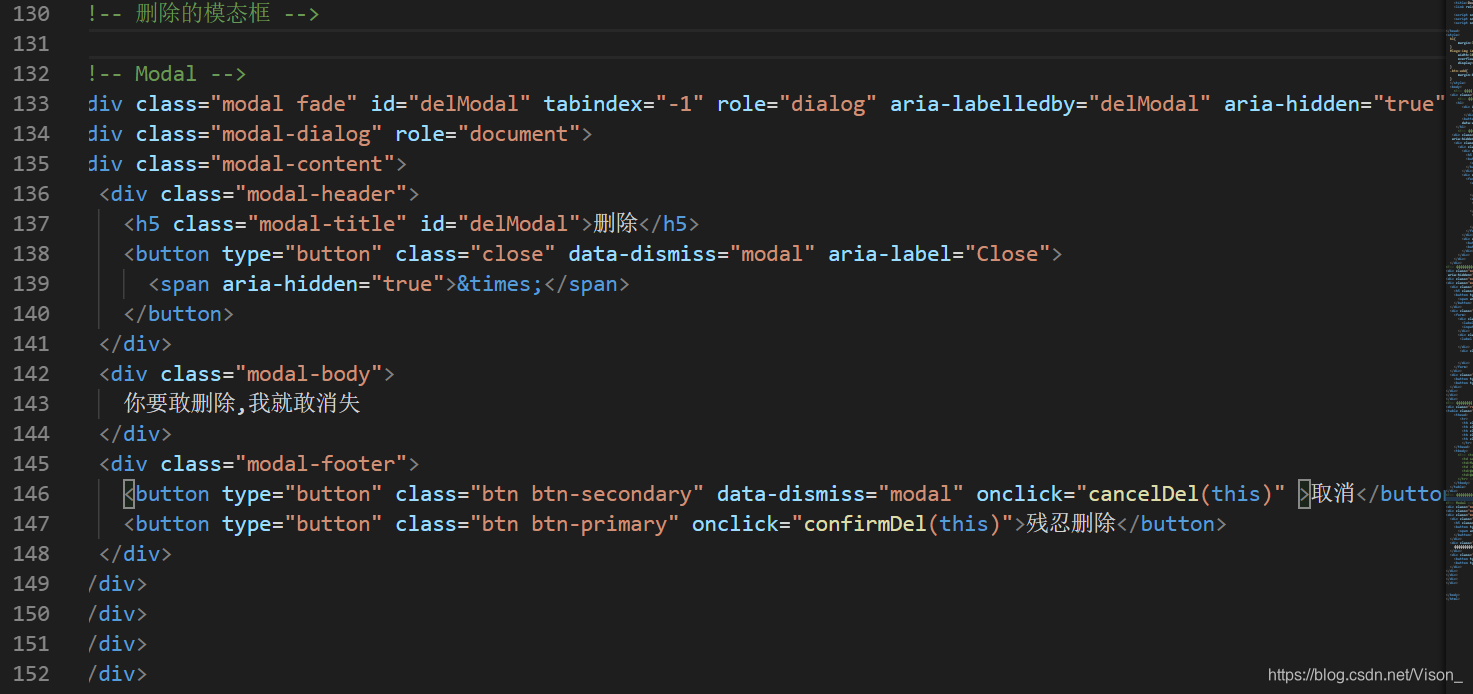
Task: Click the button text 取消 on line 146
Action: tap(1333, 494)
